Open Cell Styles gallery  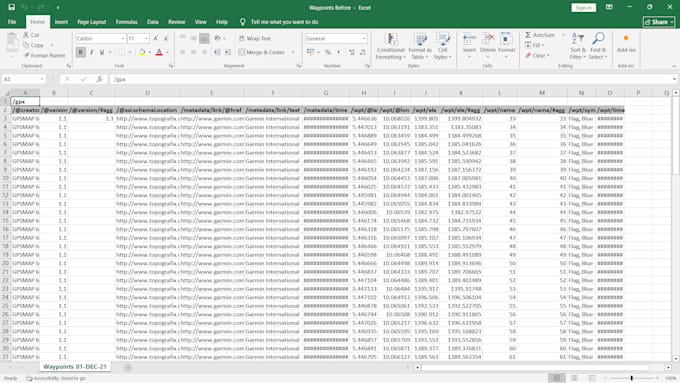click(443, 46)
